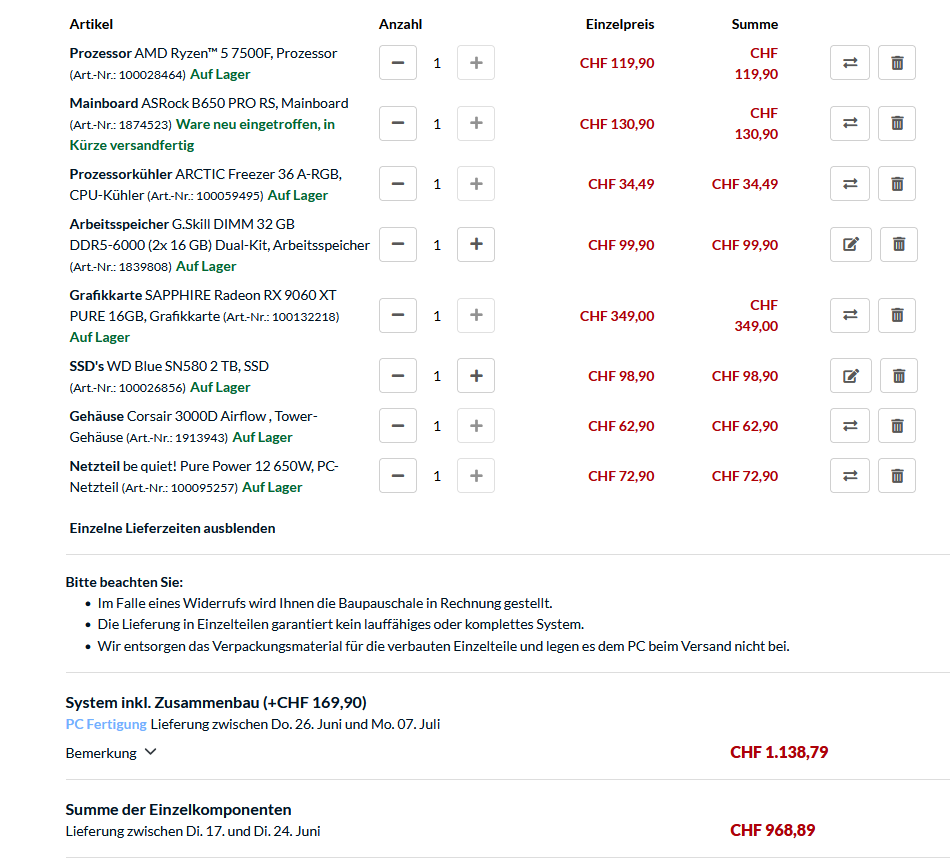
Task: Delete the Corsair 3000D Airflow case
Action: pos(897,426)
